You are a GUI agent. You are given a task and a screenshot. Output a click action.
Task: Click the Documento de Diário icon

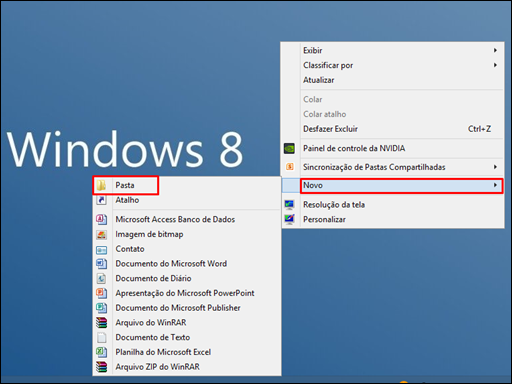tap(101, 278)
